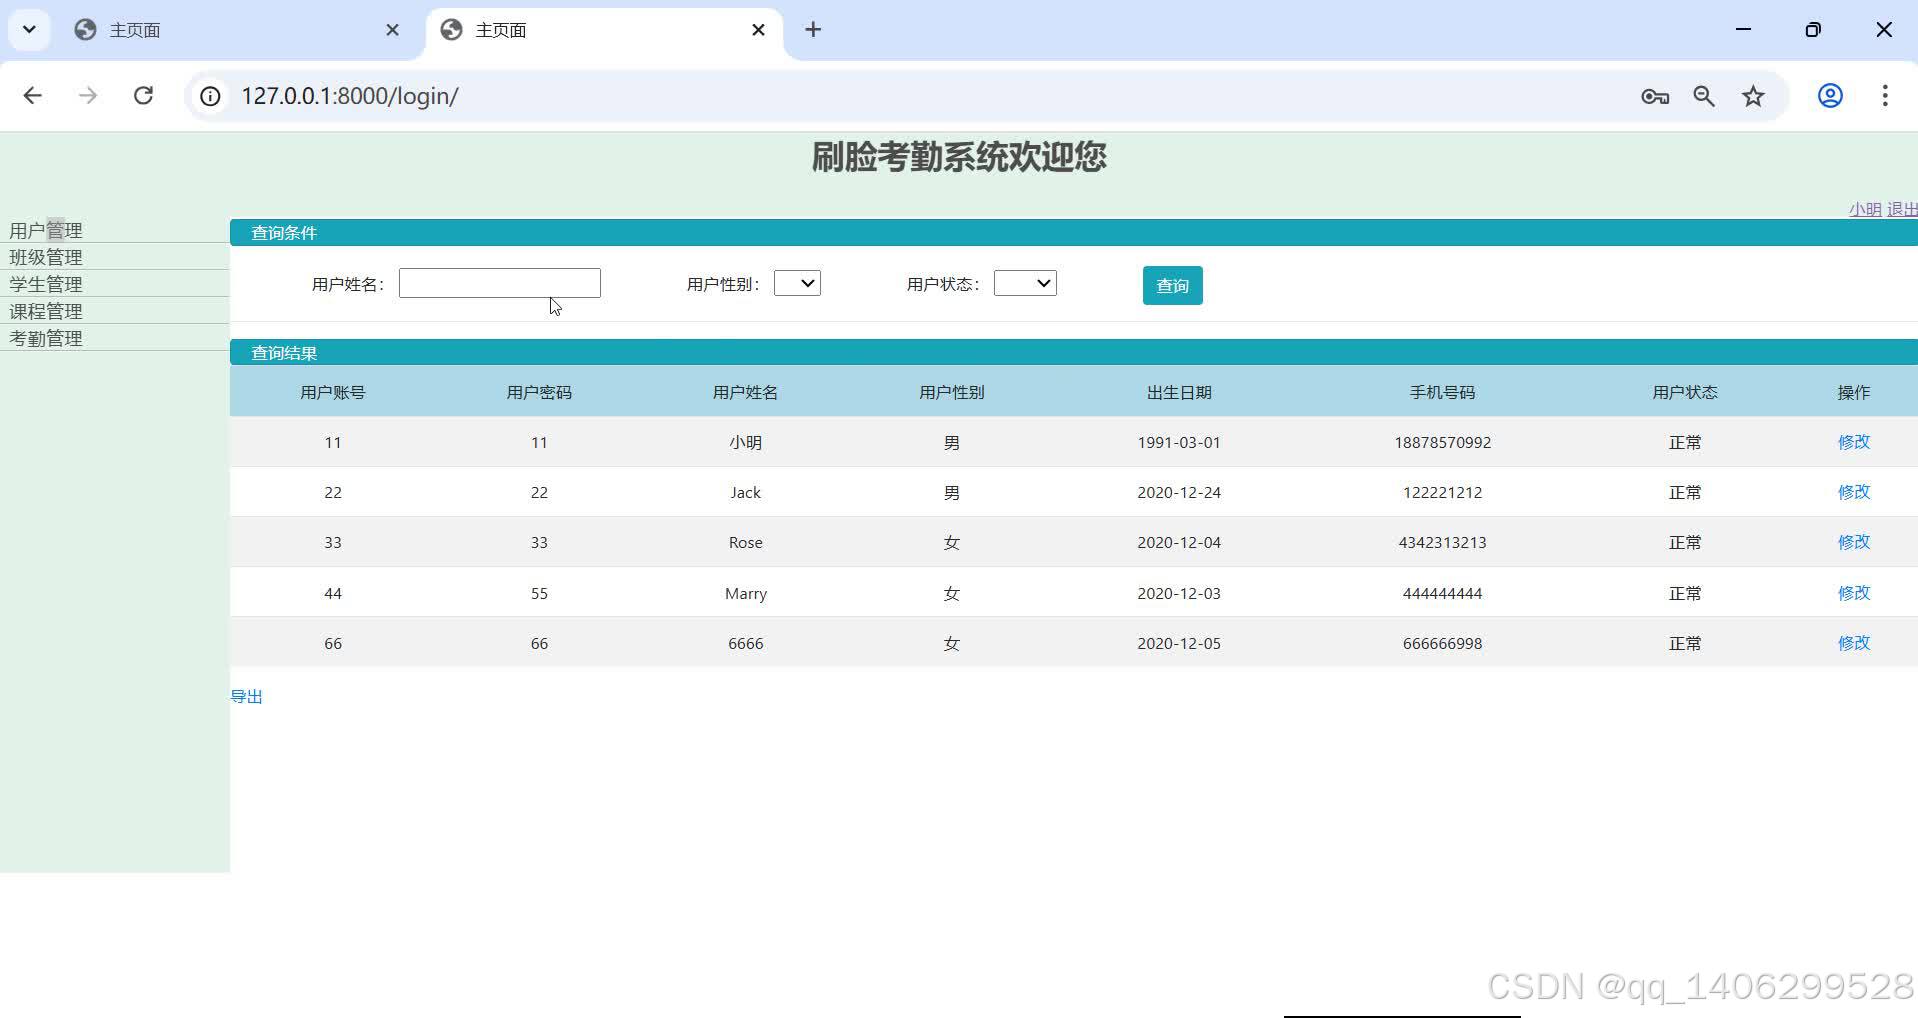Open the browser profile icon

[1830, 96]
